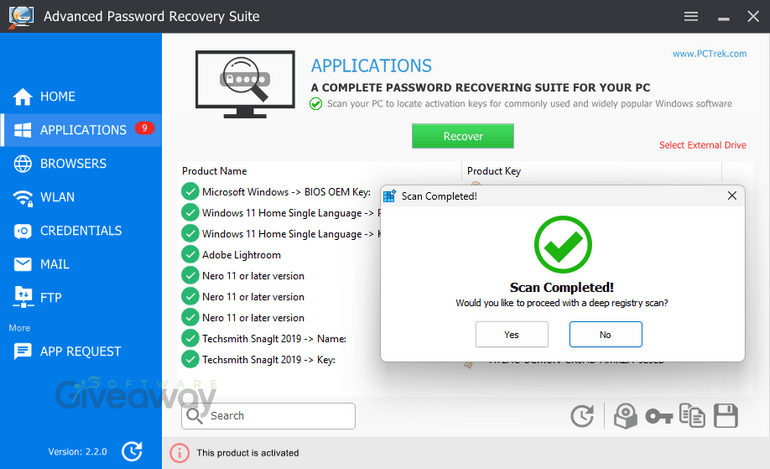The height and width of the screenshot is (469, 770).
Task: Click the Product Name column header
Action: click(x=215, y=171)
